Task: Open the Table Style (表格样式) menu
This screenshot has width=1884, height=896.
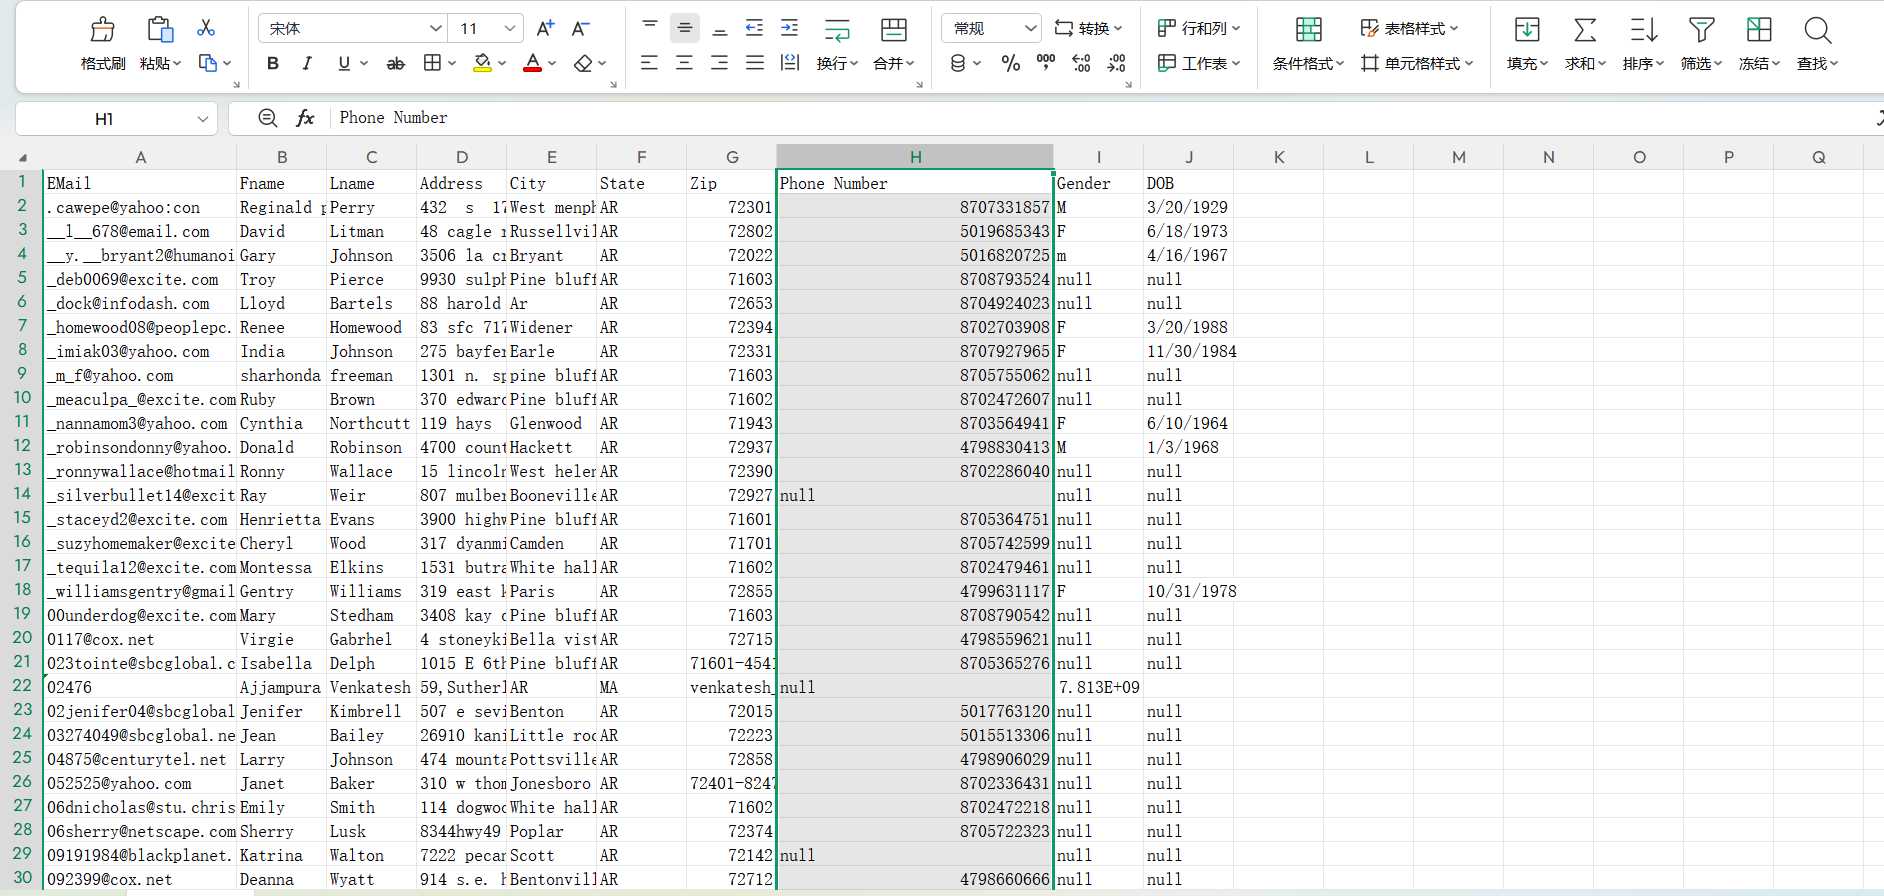Action: 1410,28
